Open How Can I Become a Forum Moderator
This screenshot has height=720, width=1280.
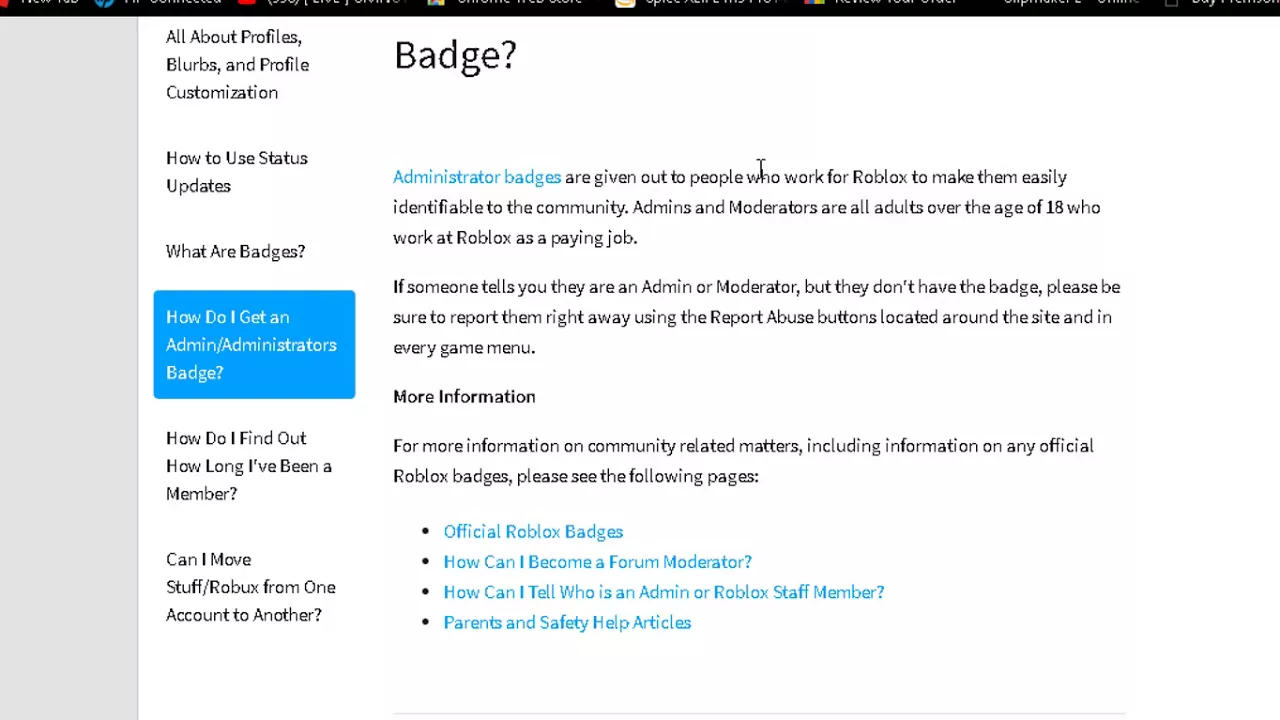click(x=597, y=562)
